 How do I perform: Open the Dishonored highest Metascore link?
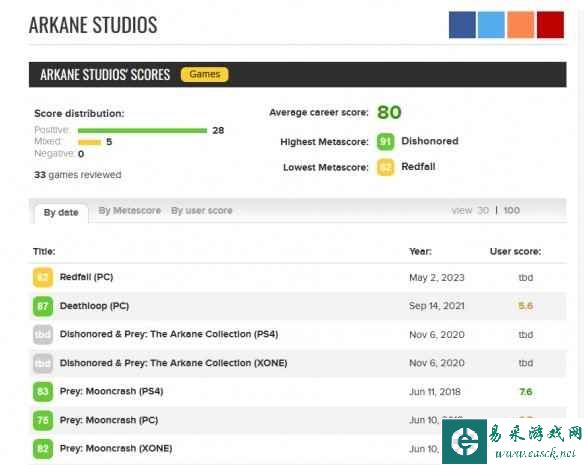430,141
